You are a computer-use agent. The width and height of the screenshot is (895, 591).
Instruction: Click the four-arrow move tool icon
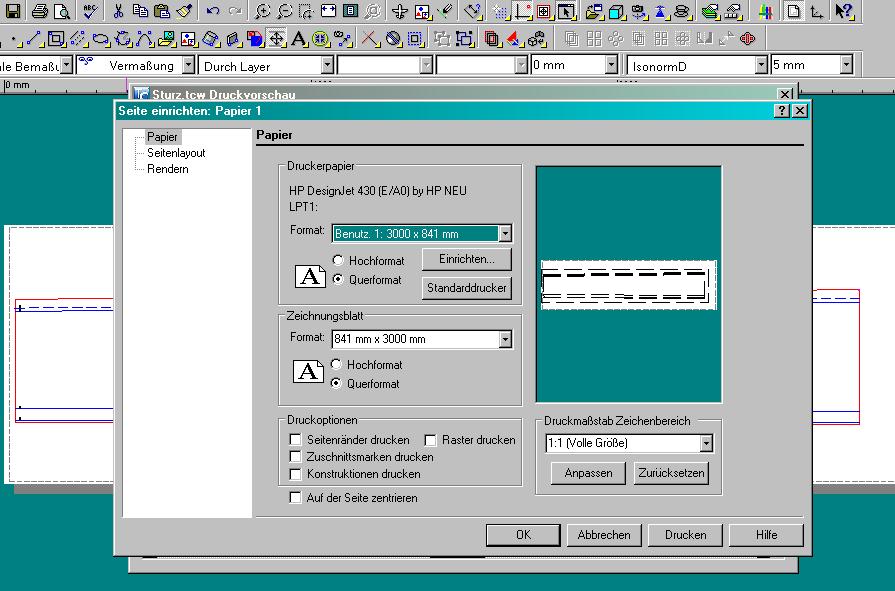[x=277, y=39]
